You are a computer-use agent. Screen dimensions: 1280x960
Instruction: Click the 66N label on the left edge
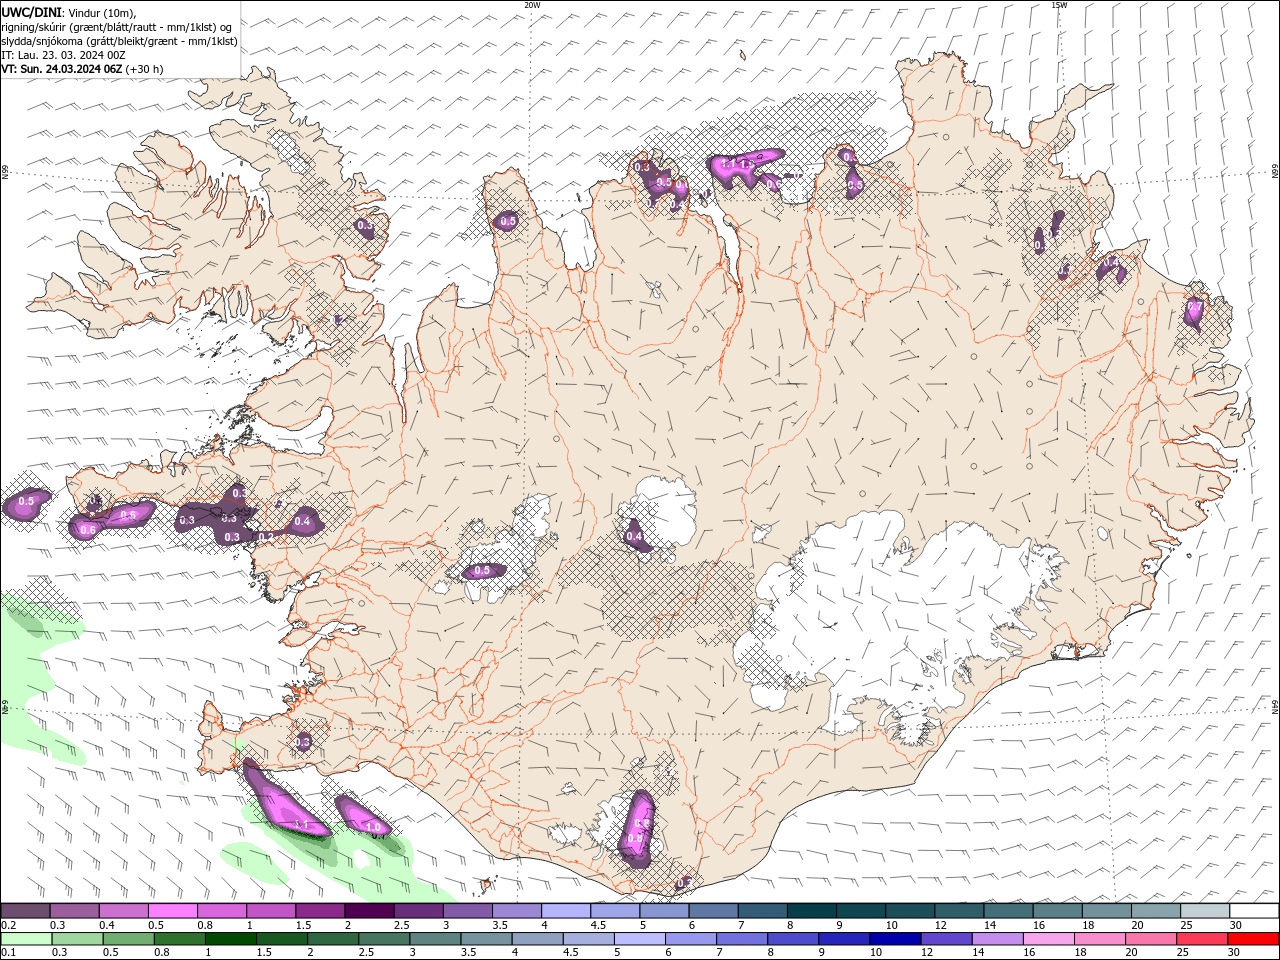(4, 172)
